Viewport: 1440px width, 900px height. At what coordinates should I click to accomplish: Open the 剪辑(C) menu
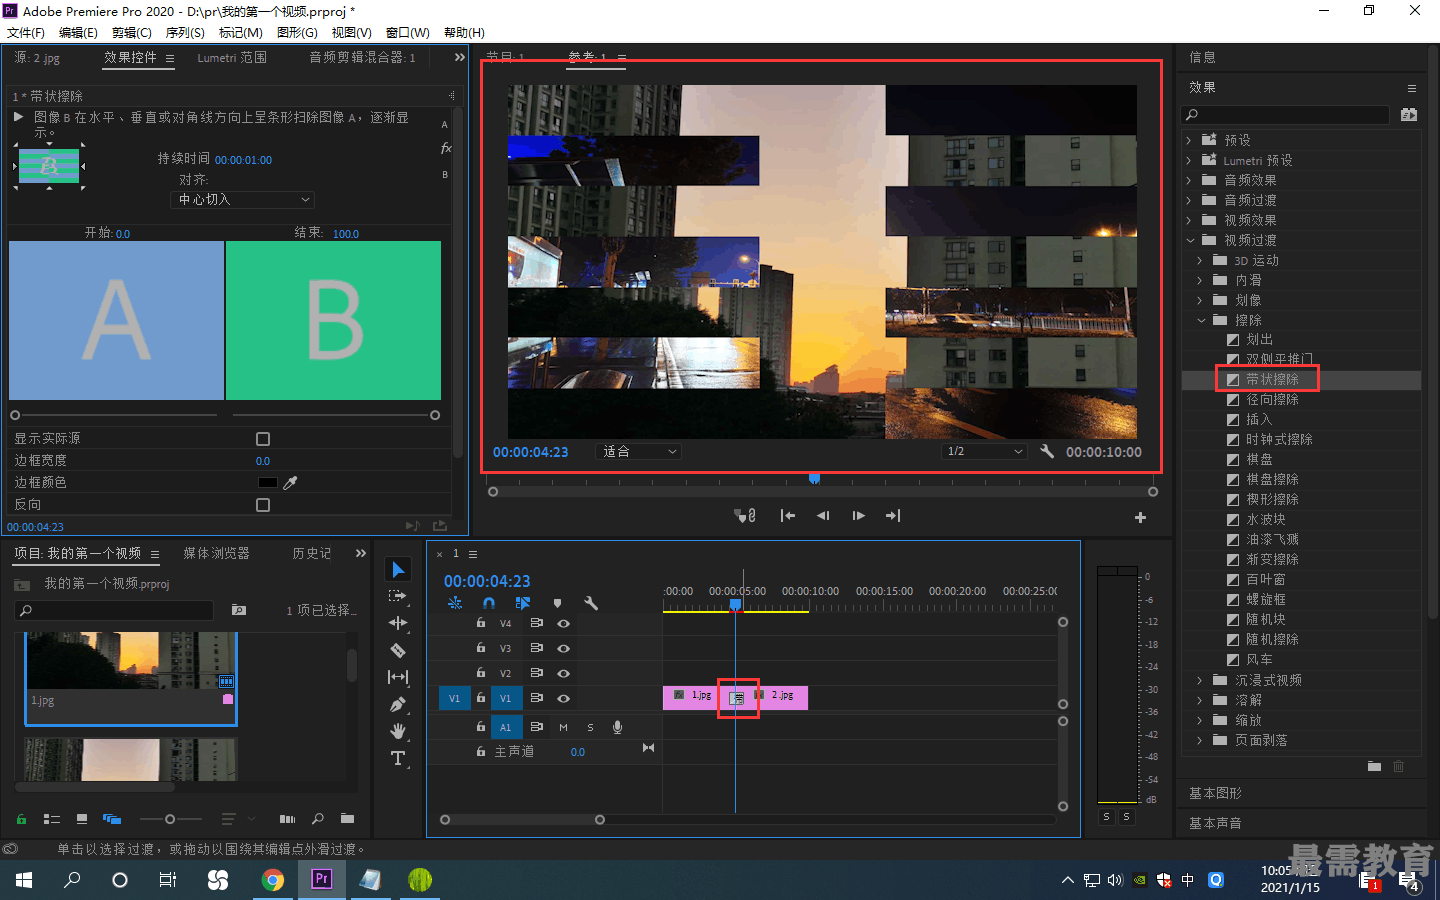(x=132, y=33)
